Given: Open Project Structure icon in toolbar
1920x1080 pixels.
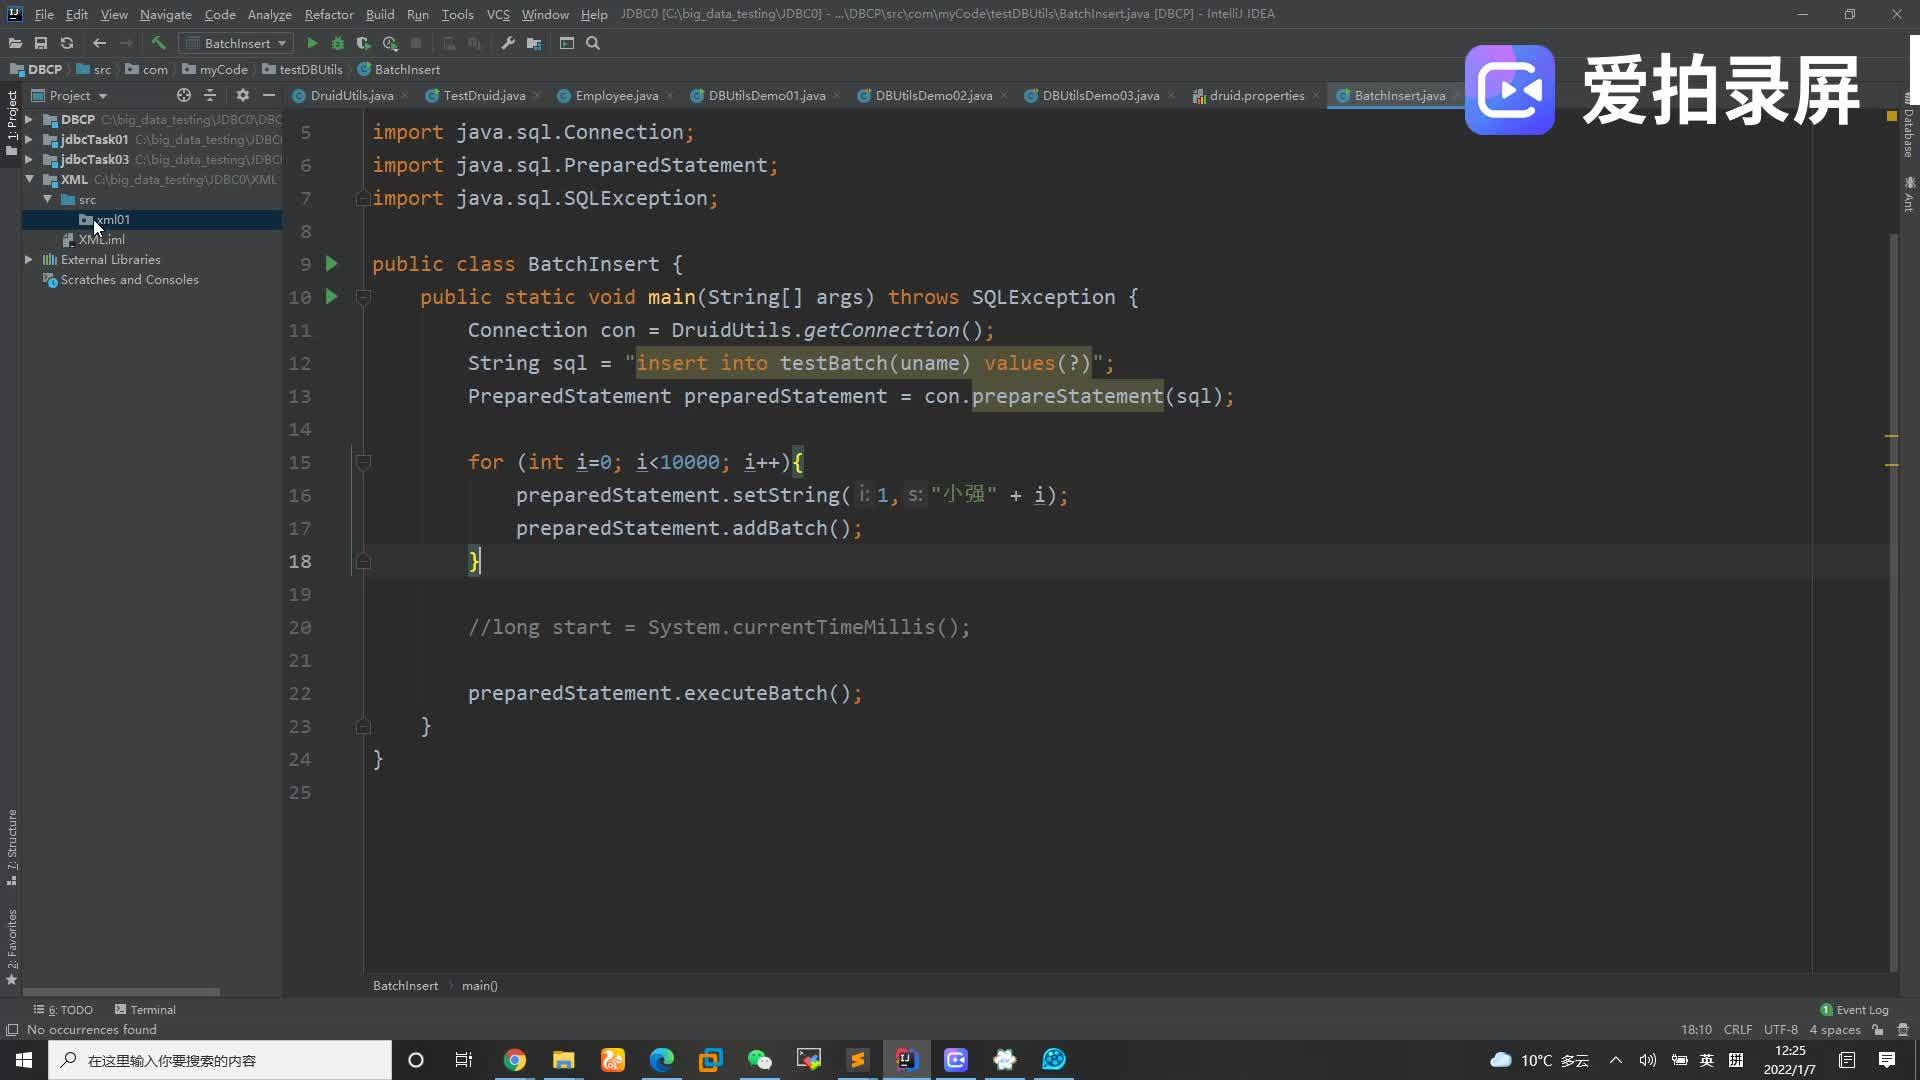Looking at the screenshot, I should coord(534,43).
